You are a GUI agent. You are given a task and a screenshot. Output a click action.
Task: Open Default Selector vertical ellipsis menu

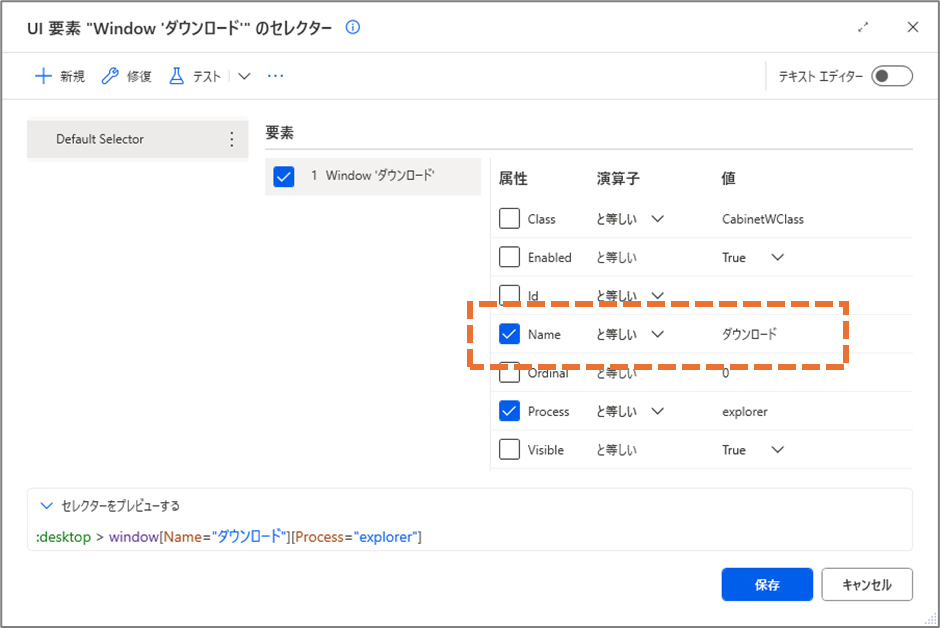[x=231, y=139]
